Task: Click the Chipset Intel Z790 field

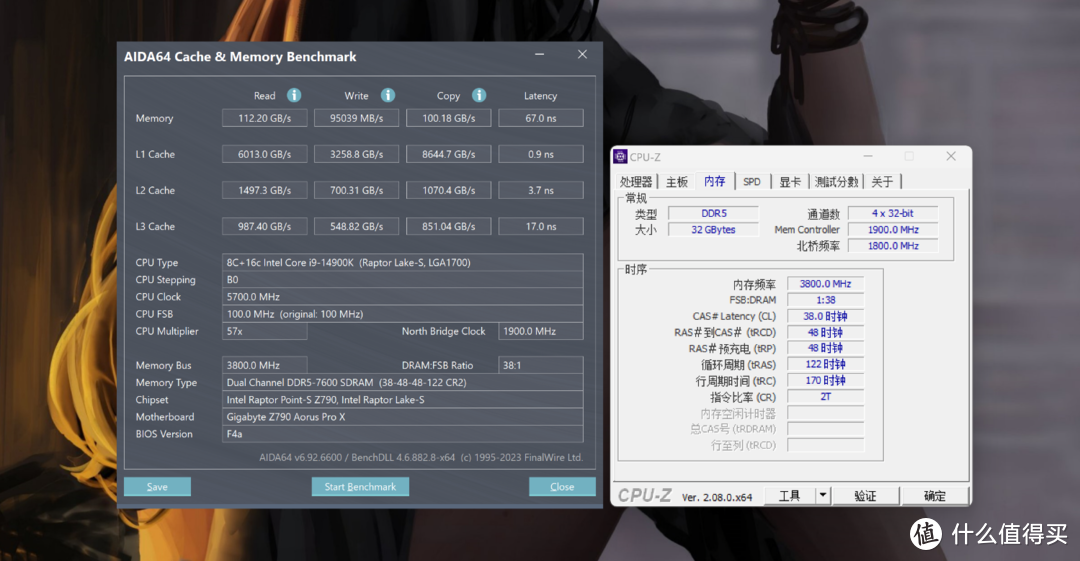Action: click(403, 399)
